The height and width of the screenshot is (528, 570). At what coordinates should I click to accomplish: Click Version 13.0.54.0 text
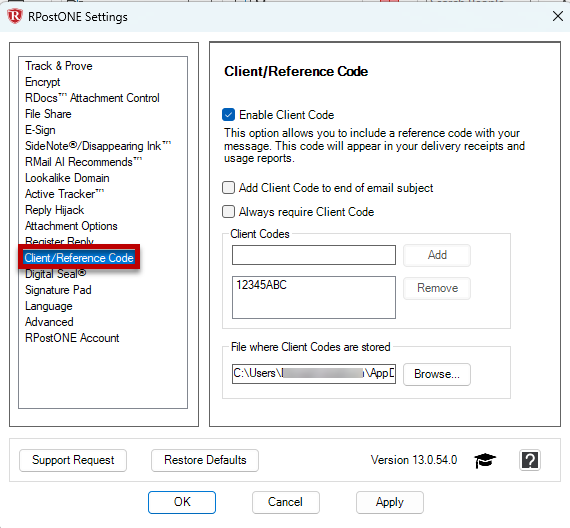coord(414,460)
